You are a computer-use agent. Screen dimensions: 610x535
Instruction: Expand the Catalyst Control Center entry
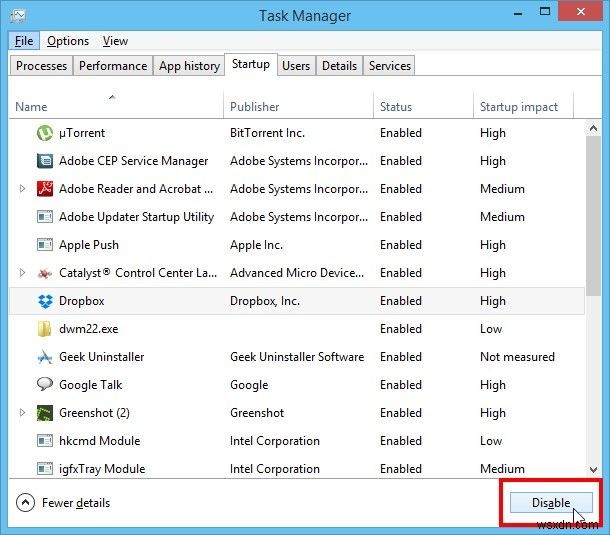(x=22, y=273)
